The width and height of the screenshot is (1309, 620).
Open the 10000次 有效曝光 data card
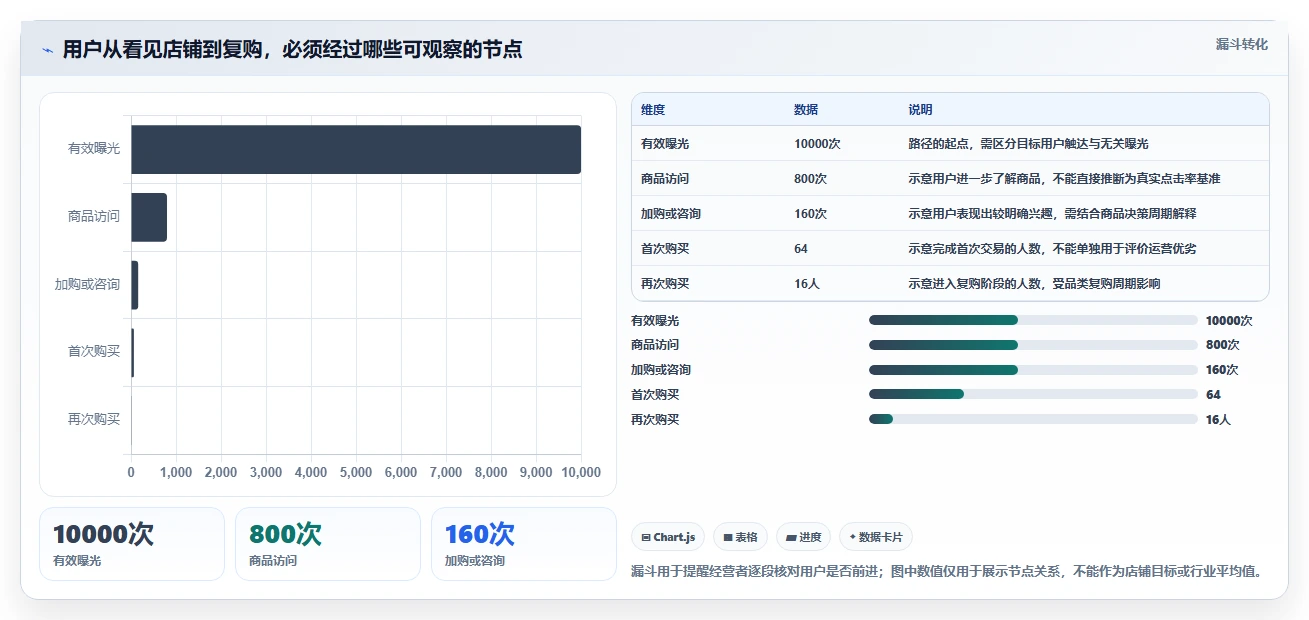(132, 544)
